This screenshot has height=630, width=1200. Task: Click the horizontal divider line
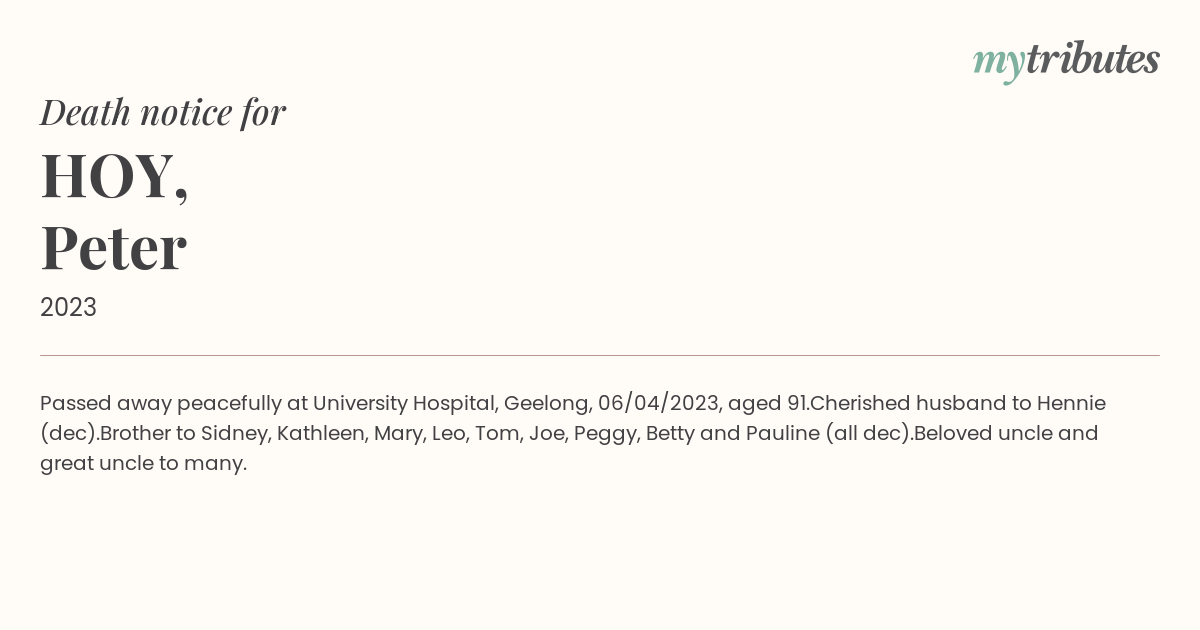coord(600,355)
